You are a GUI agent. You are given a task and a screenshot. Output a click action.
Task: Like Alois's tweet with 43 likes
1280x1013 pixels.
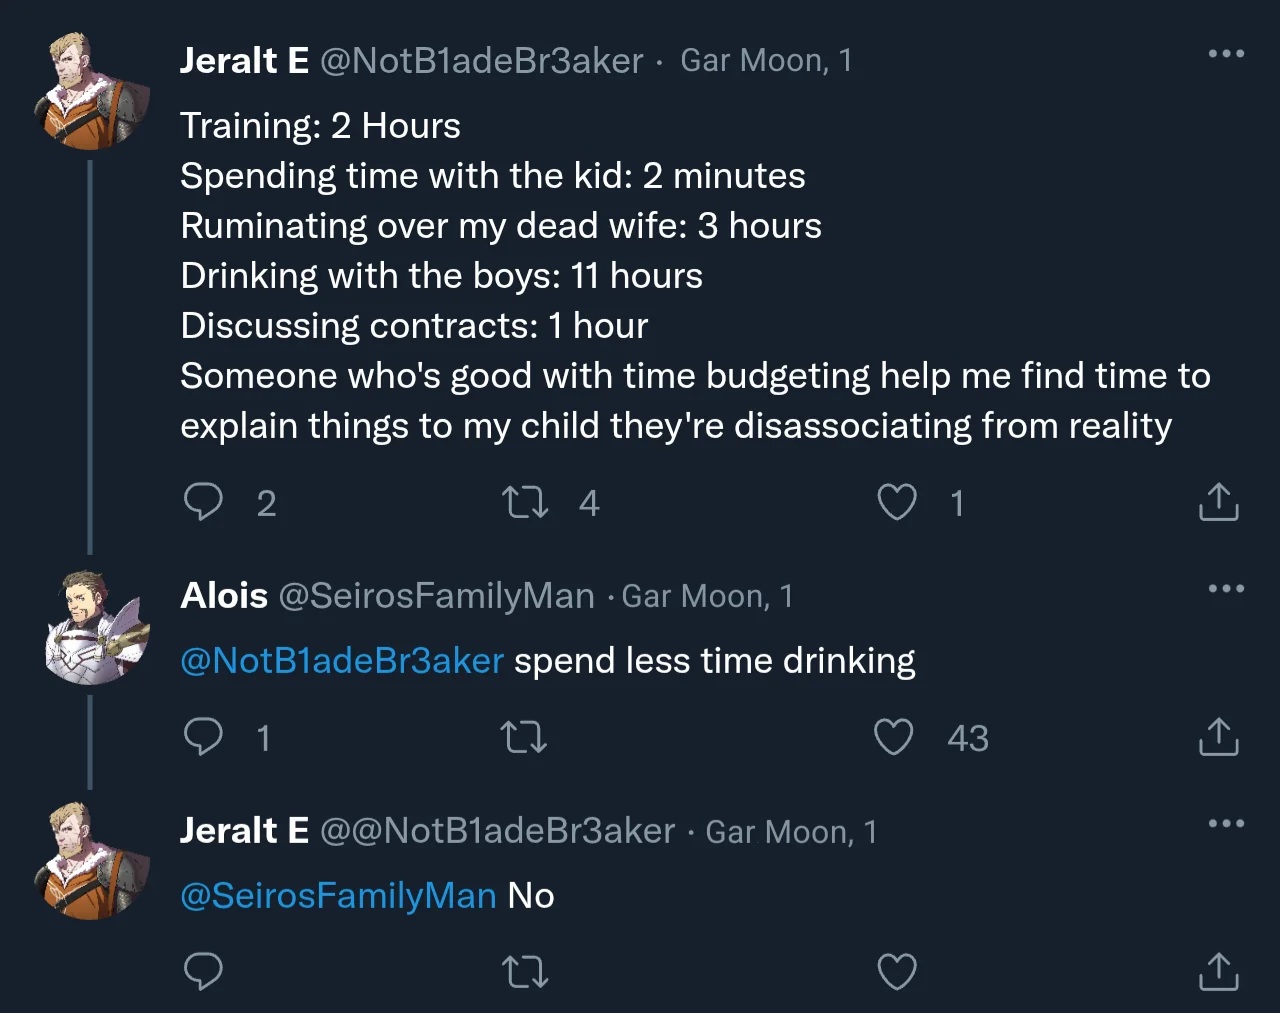pos(893,737)
